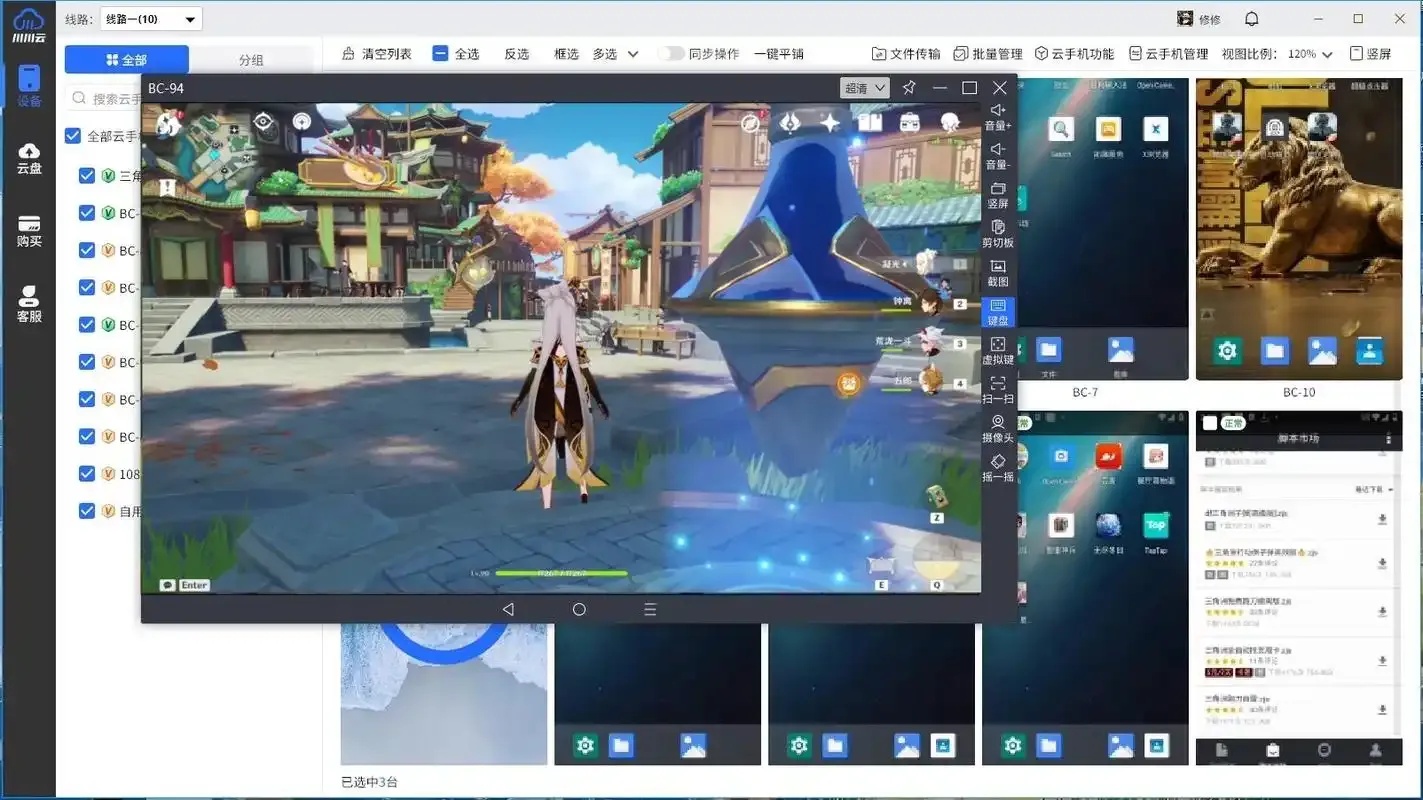The image size is (1423, 800).
Task: Switch to the 全部 tab
Action: click(x=126, y=60)
